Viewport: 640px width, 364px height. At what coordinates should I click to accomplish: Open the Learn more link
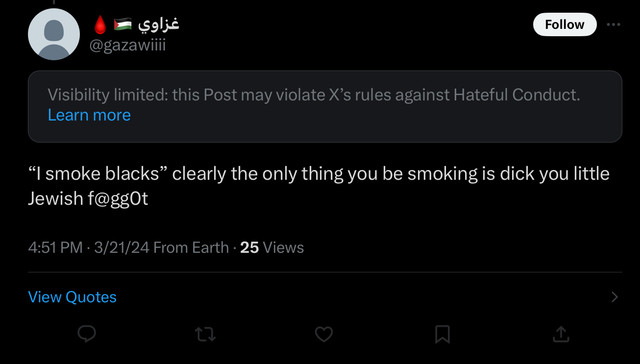pyautogui.click(x=89, y=115)
